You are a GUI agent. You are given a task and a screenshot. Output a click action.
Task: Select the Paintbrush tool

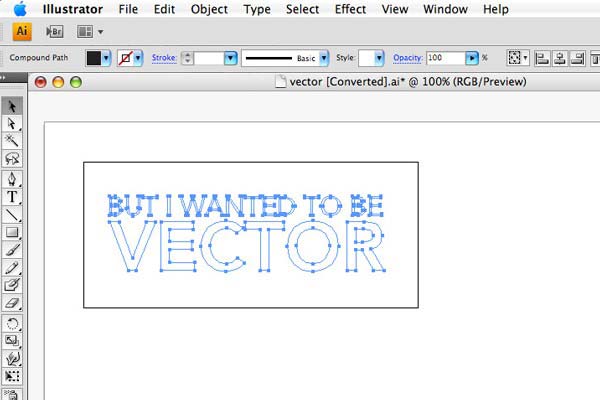coord(12,250)
